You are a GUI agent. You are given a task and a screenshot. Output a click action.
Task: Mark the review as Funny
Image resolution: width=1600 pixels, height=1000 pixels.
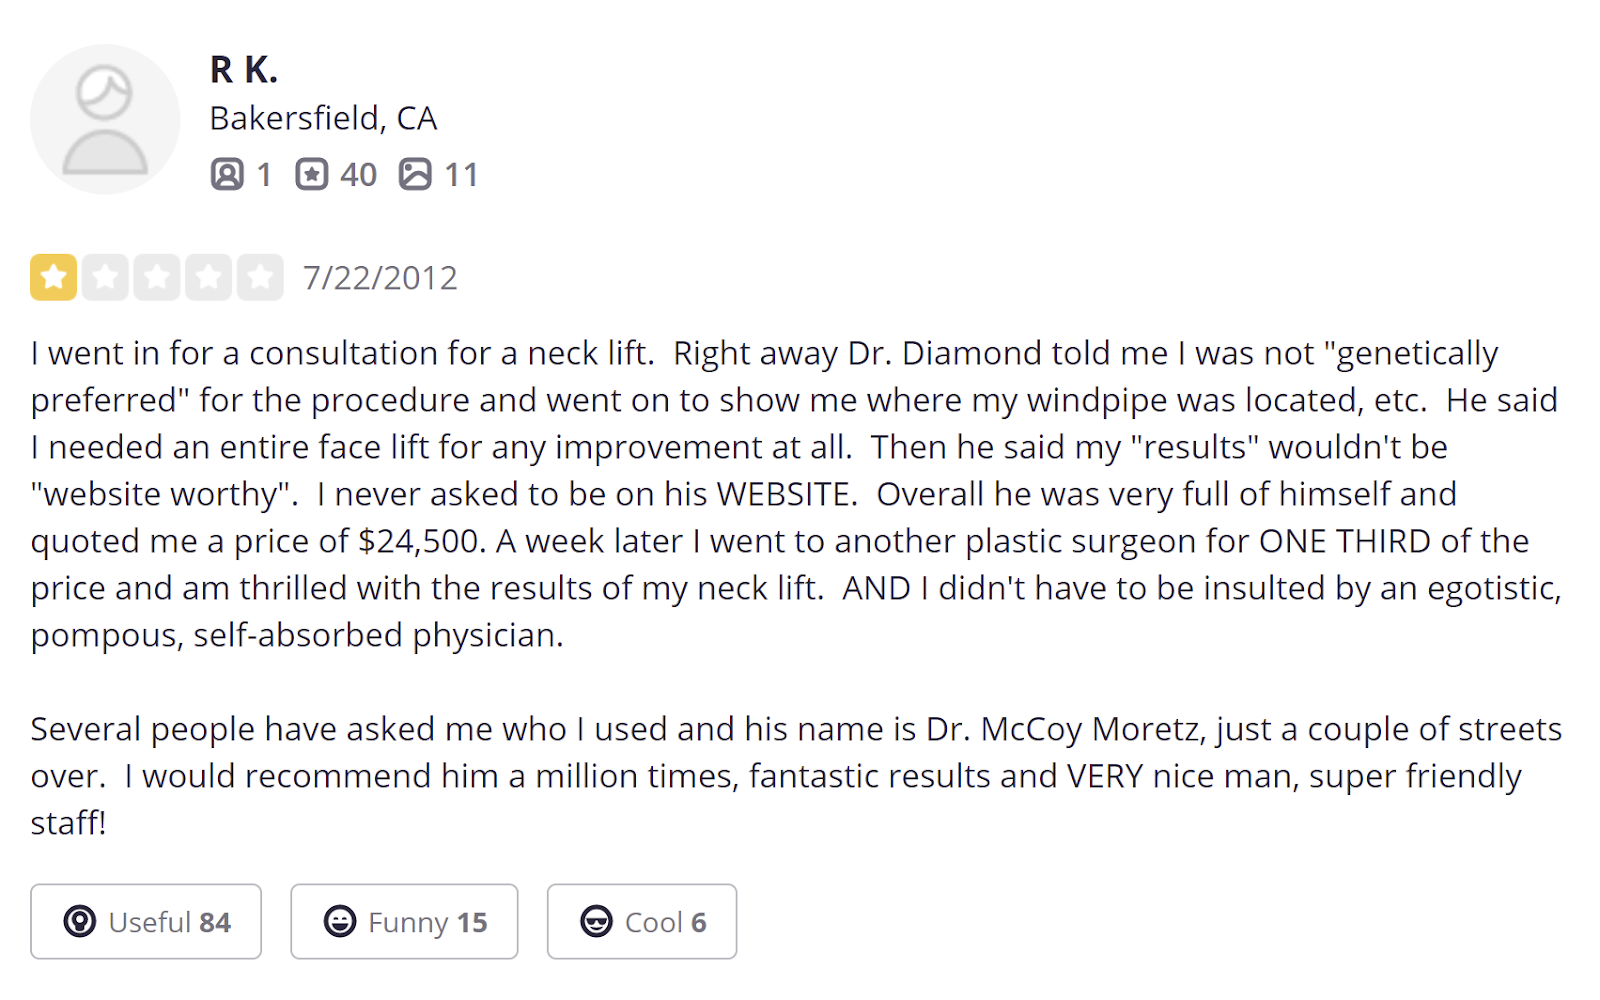pyautogui.click(x=404, y=921)
